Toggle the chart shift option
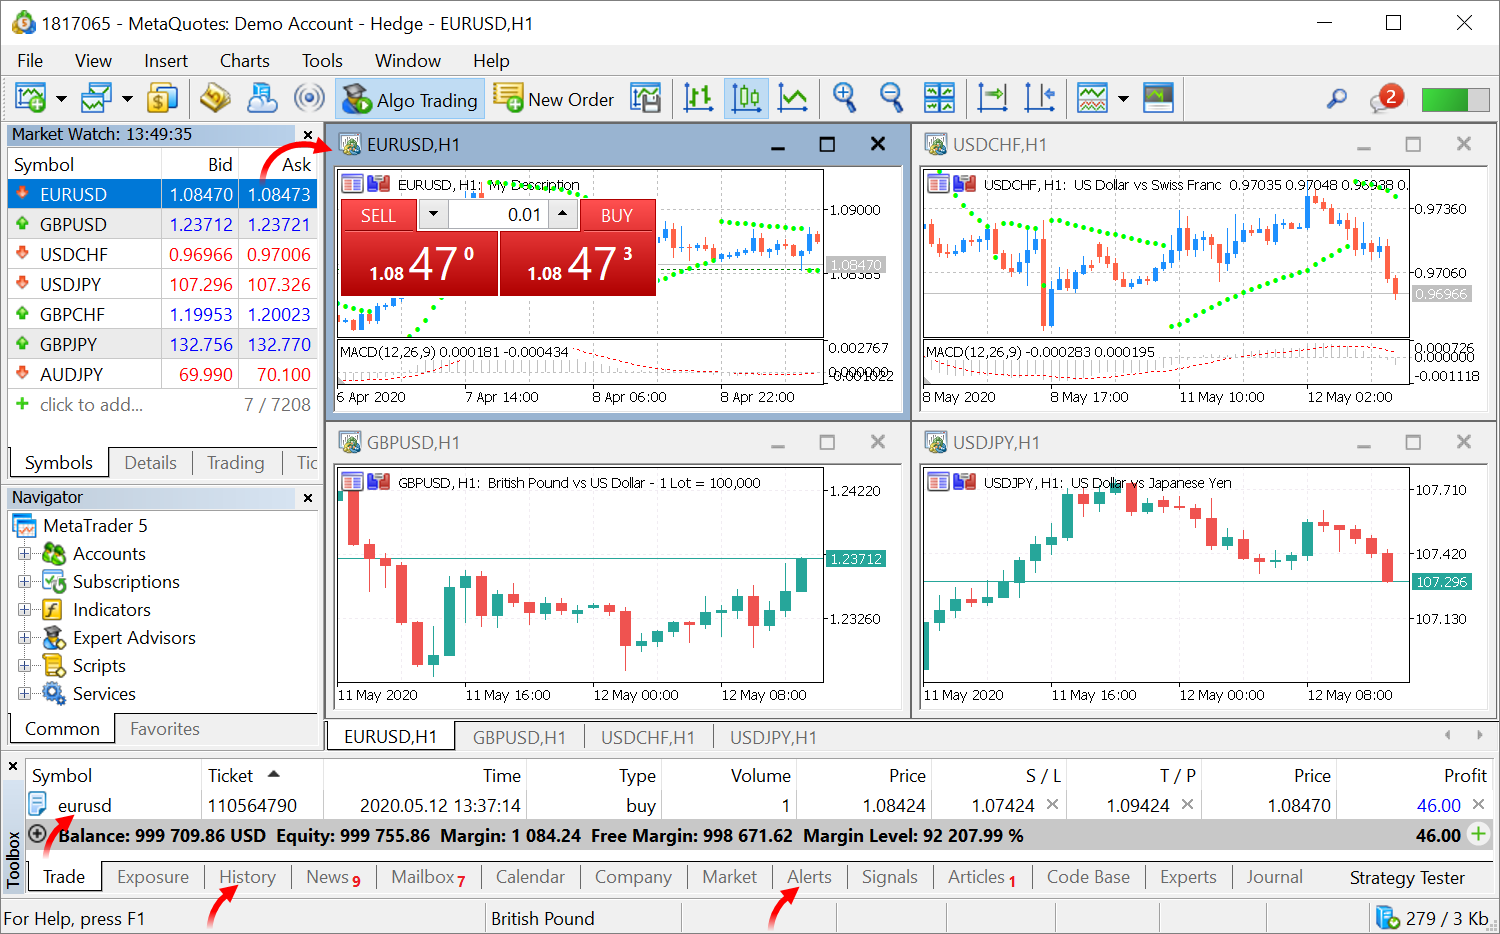Viewport: 1500px width, 934px height. coord(1040,98)
